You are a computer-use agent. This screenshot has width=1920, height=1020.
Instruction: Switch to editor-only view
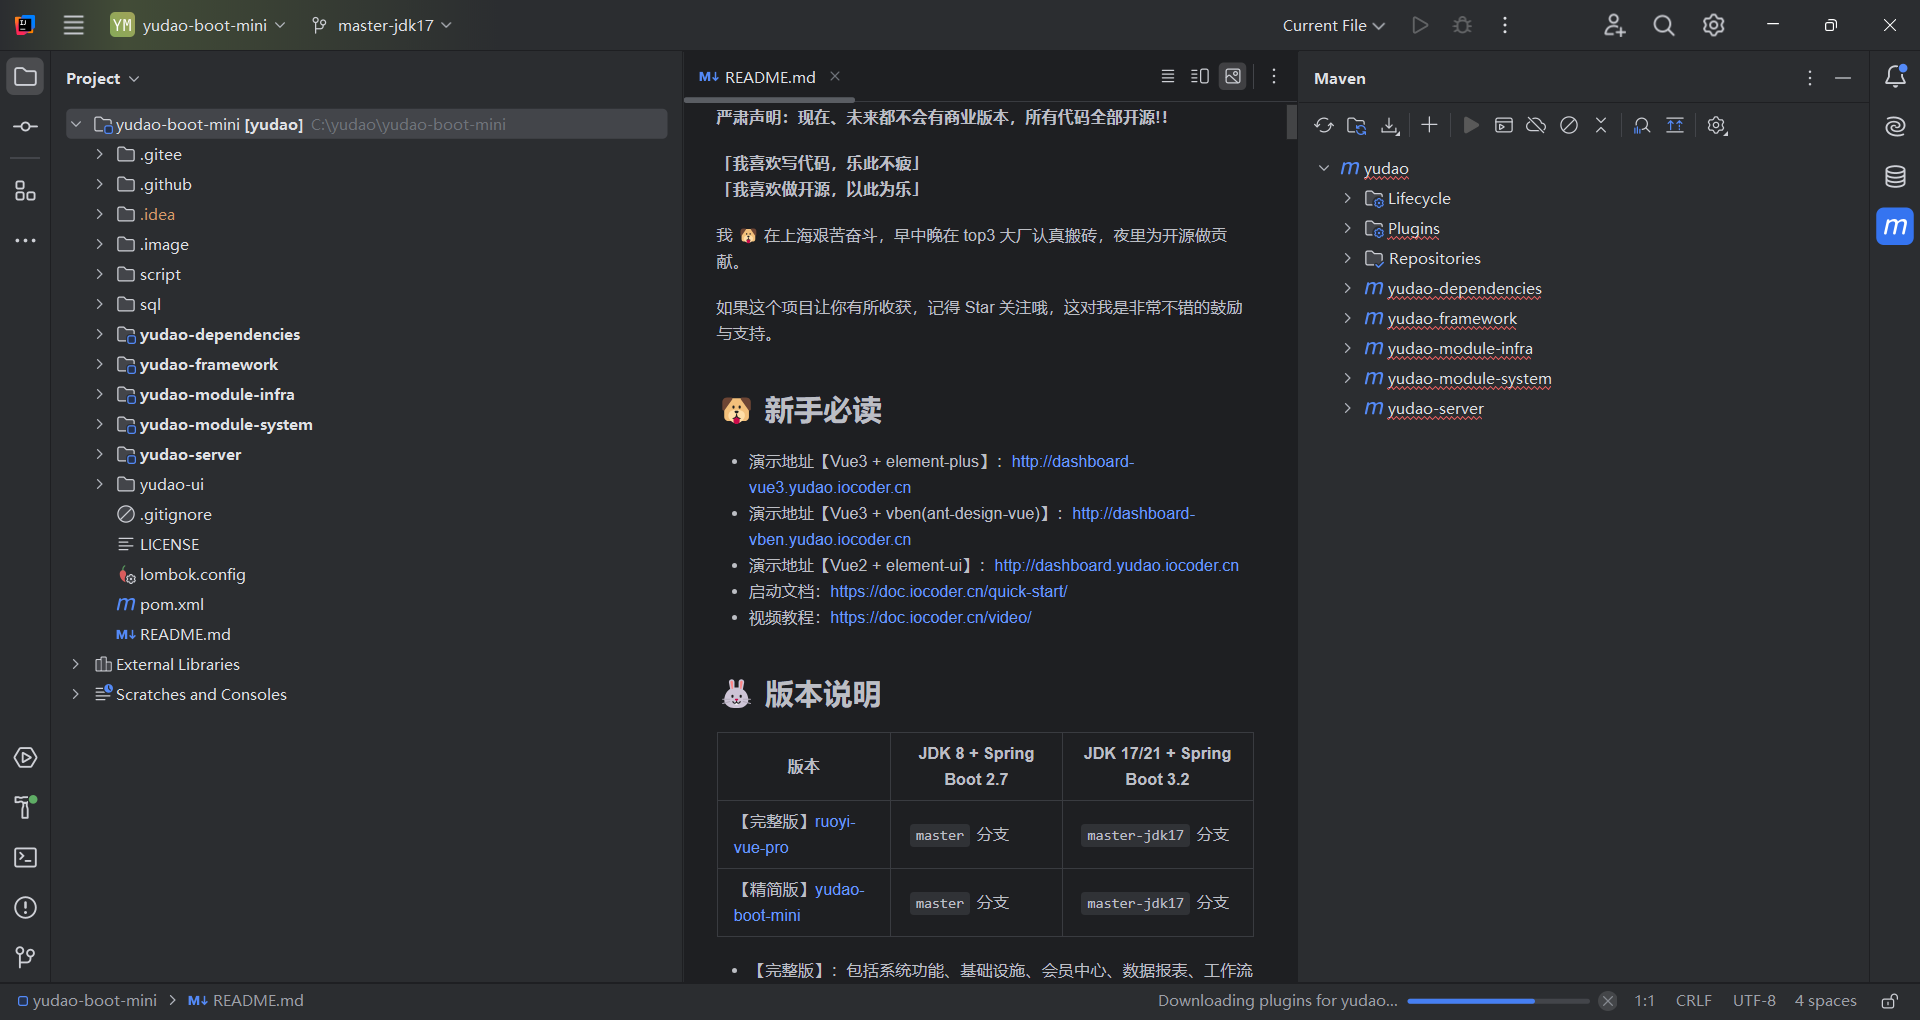(x=1167, y=77)
